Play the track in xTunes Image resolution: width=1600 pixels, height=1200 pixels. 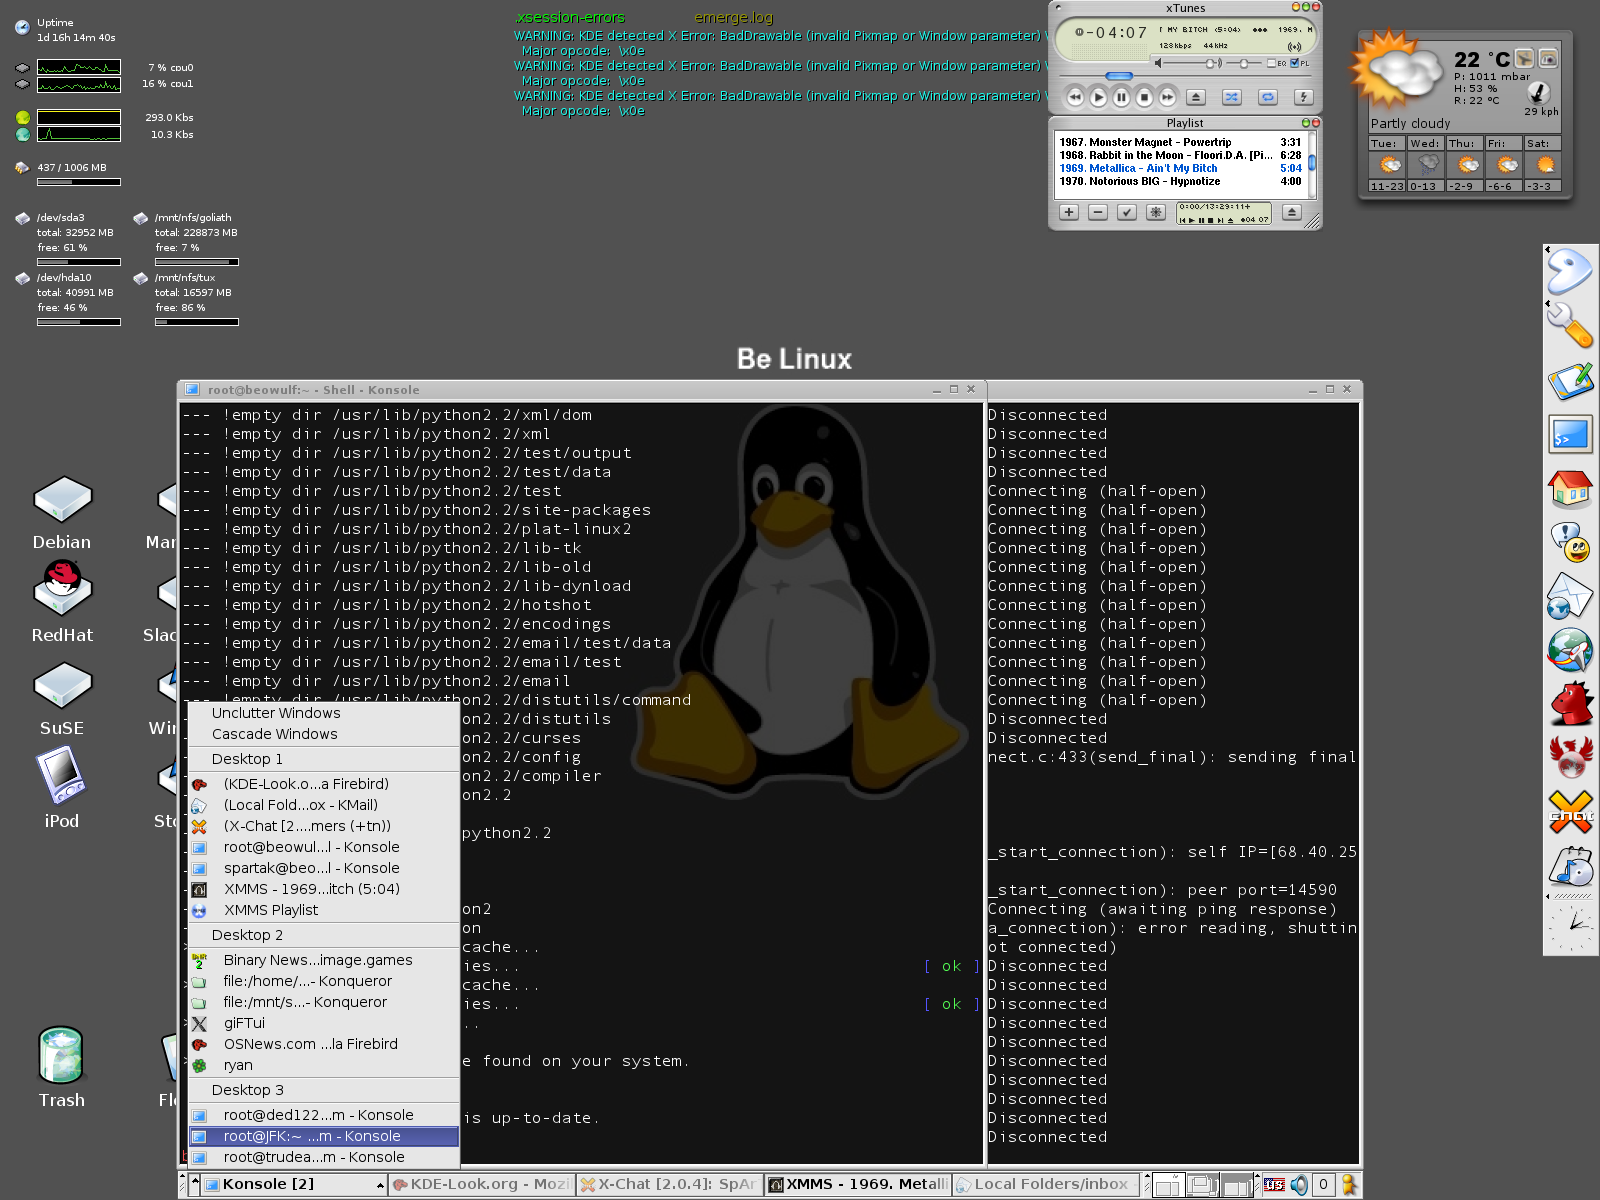(x=1098, y=97)
